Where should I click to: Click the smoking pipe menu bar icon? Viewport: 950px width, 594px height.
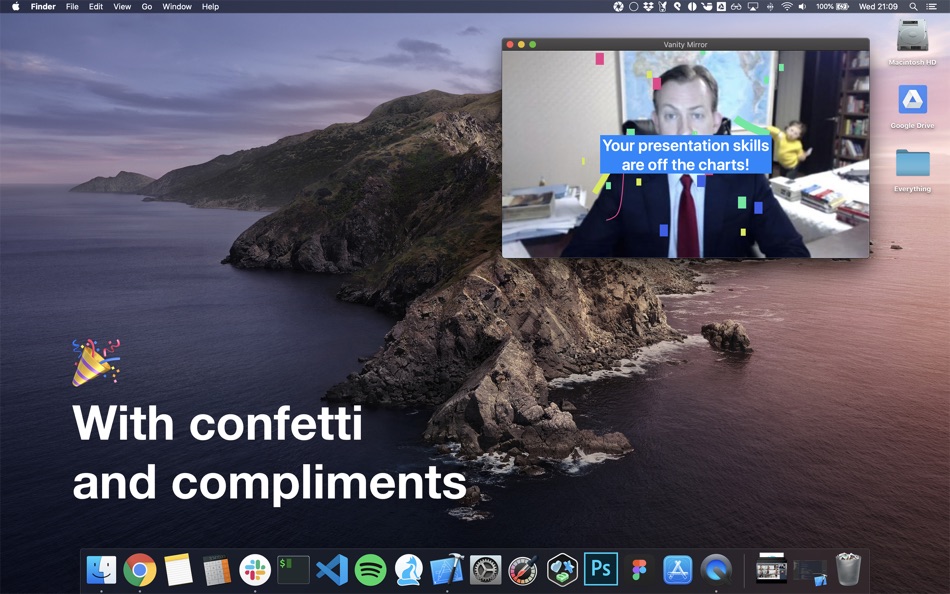pyautogui.click(x=706, y=7)
